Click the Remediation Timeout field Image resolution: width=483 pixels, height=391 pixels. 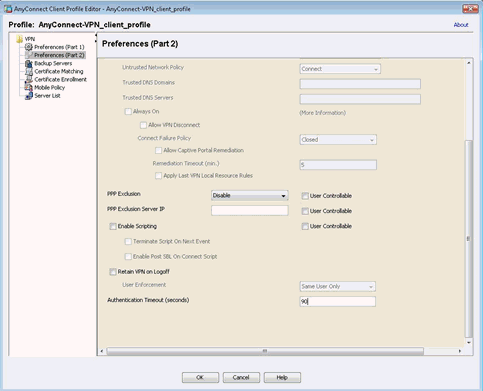coord(338,165)
